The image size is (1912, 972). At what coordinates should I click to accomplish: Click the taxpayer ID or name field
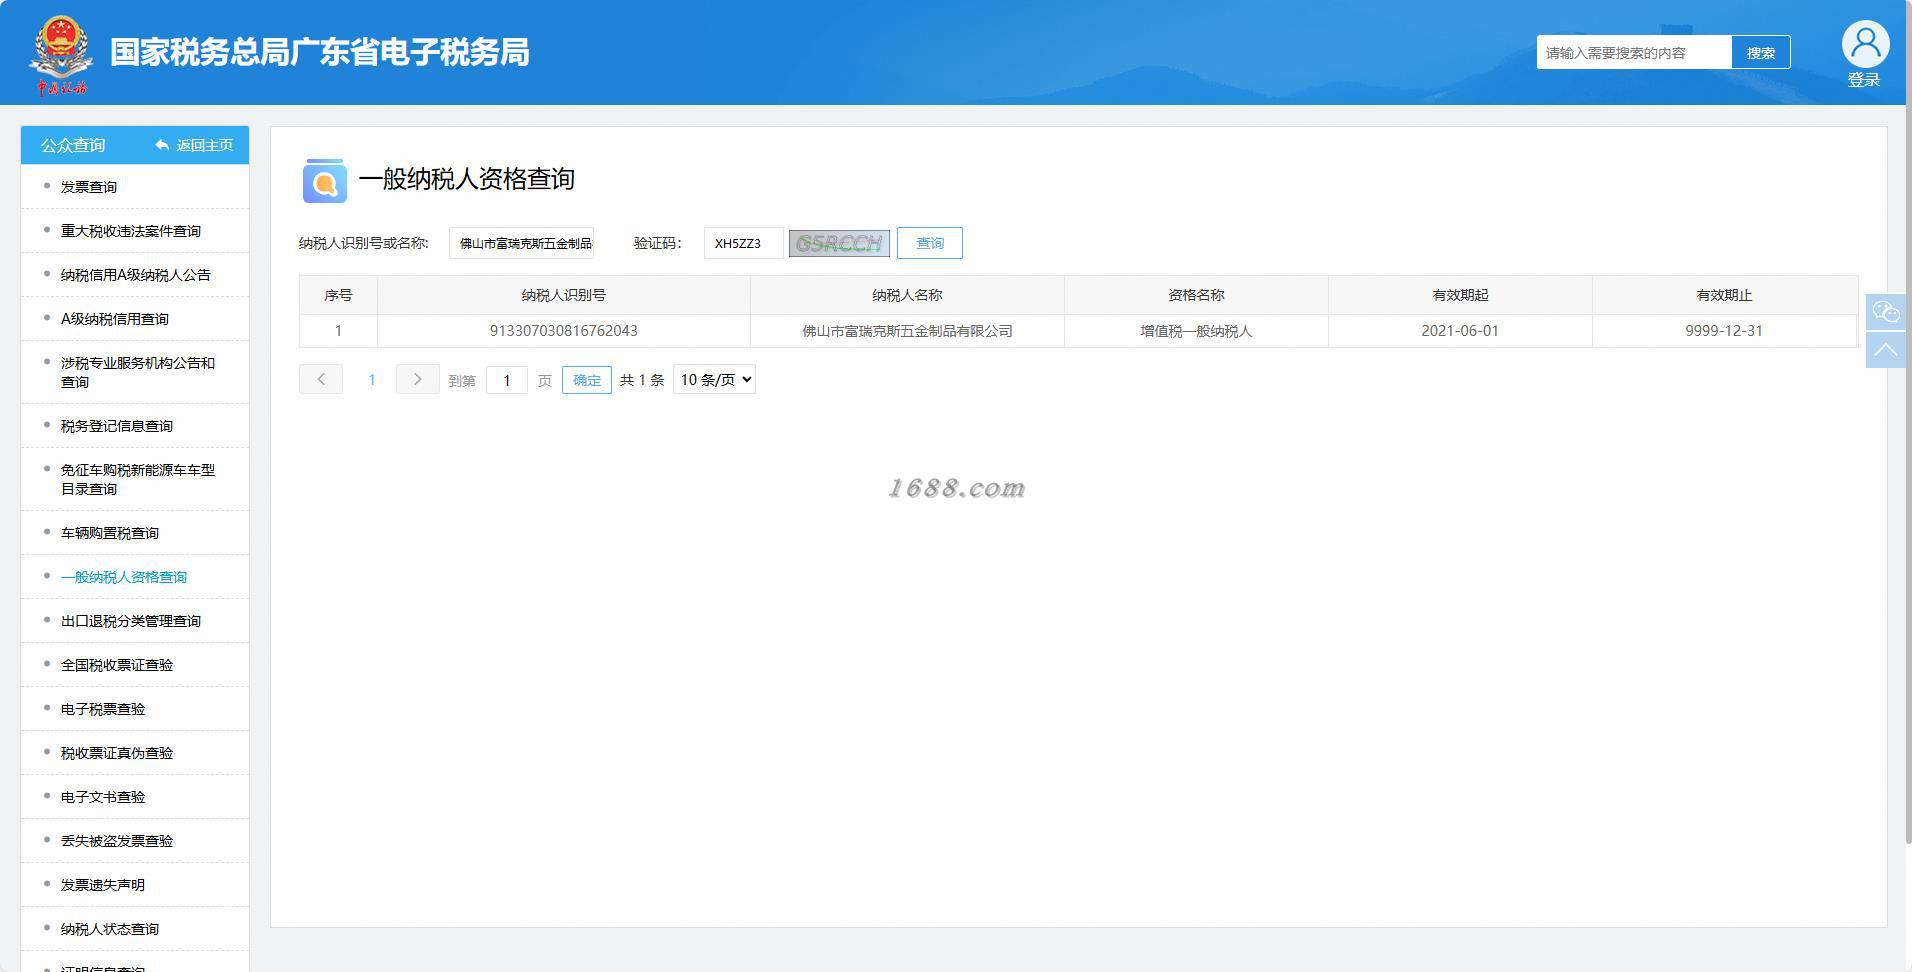[x=522, y=243]
